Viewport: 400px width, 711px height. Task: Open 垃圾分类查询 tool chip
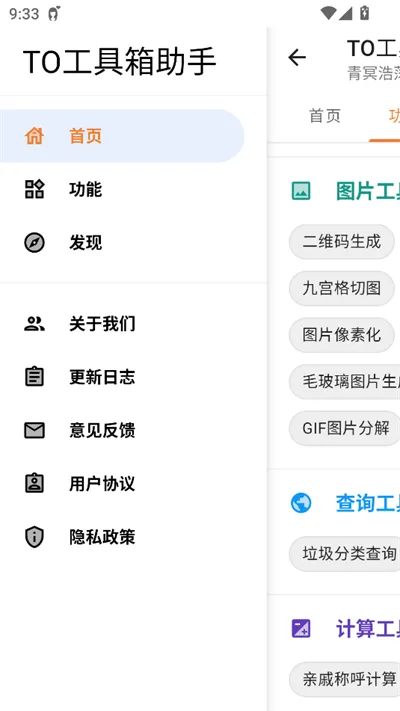coord(345,554)
